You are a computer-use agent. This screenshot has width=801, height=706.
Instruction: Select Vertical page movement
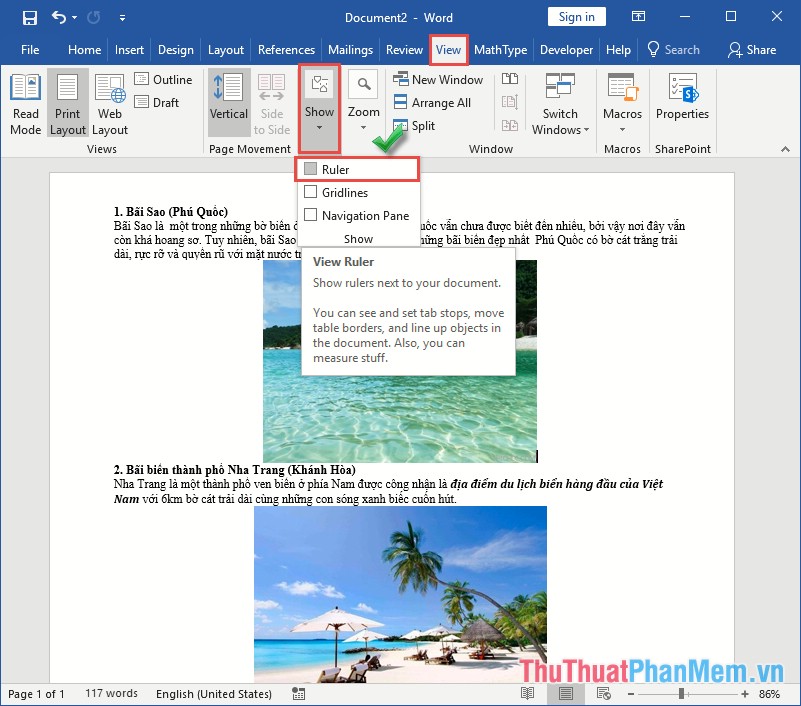(228, 100)
